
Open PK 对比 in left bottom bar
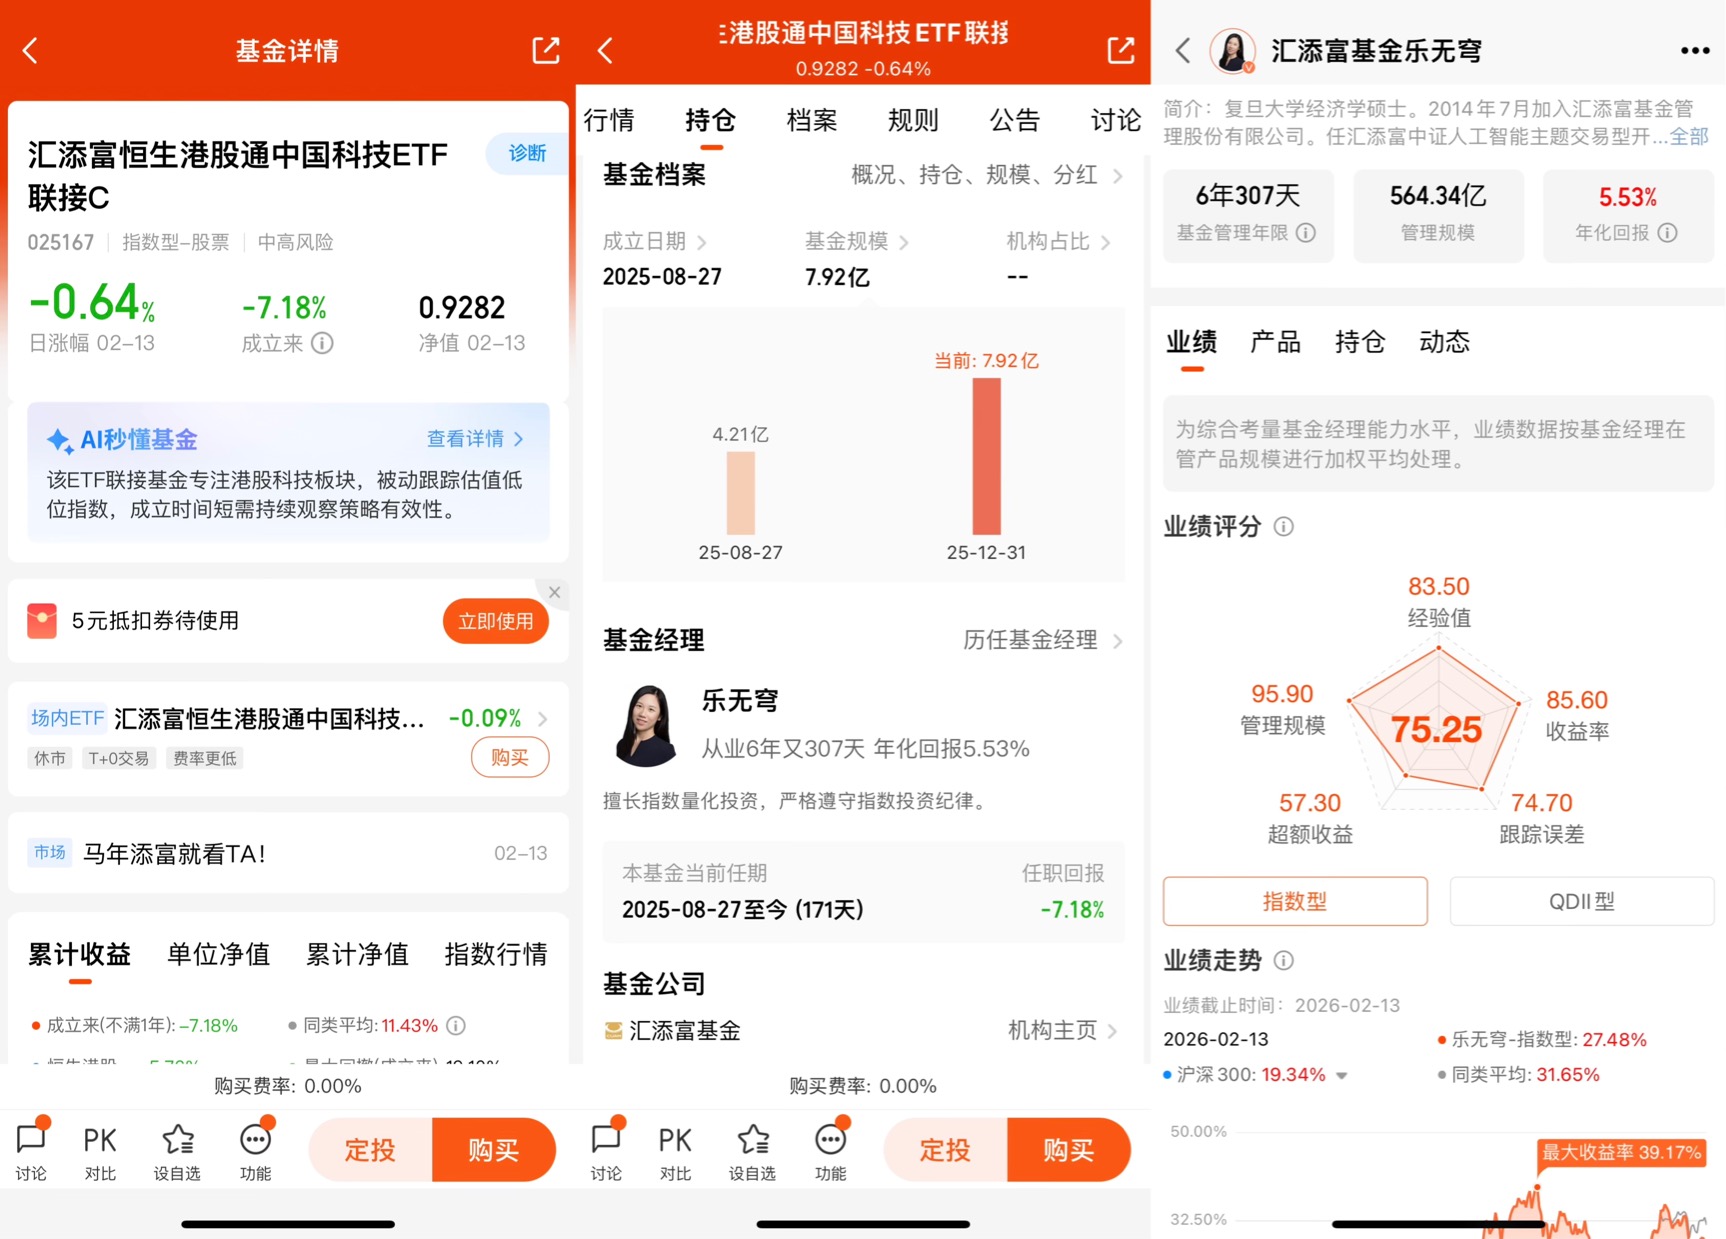100,1150
